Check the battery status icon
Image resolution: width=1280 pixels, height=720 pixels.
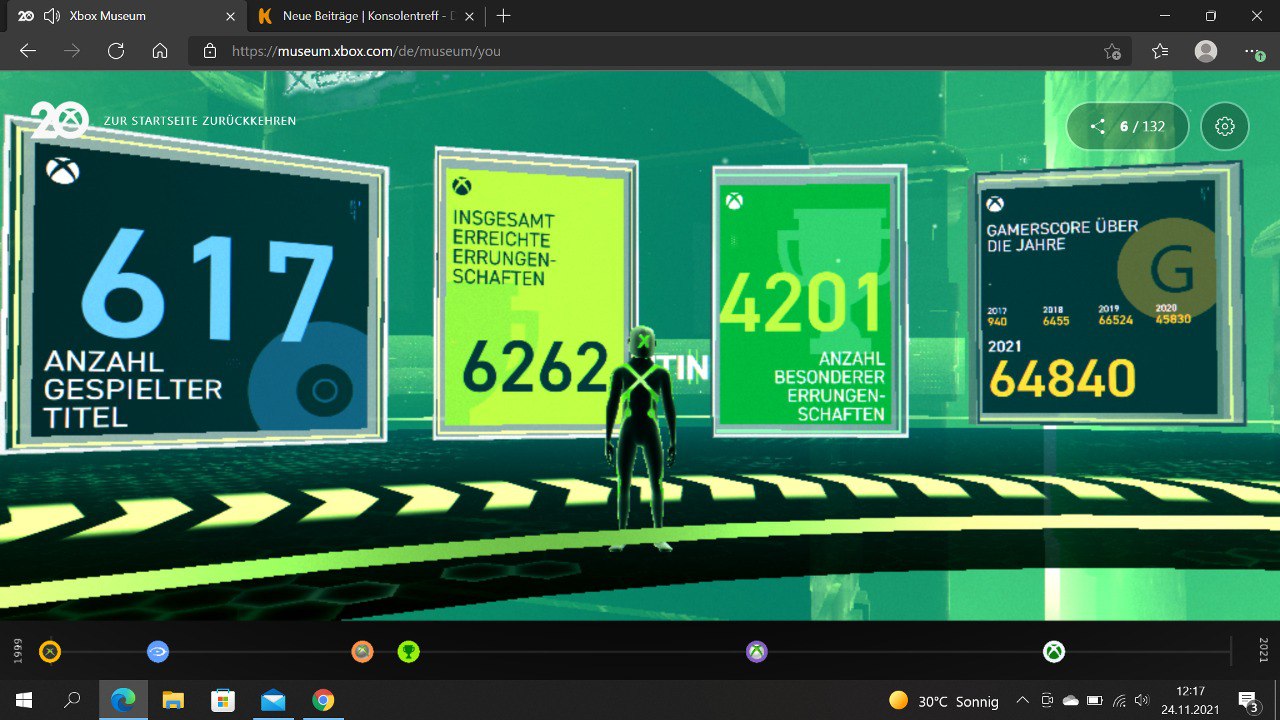pos(1095,701)
